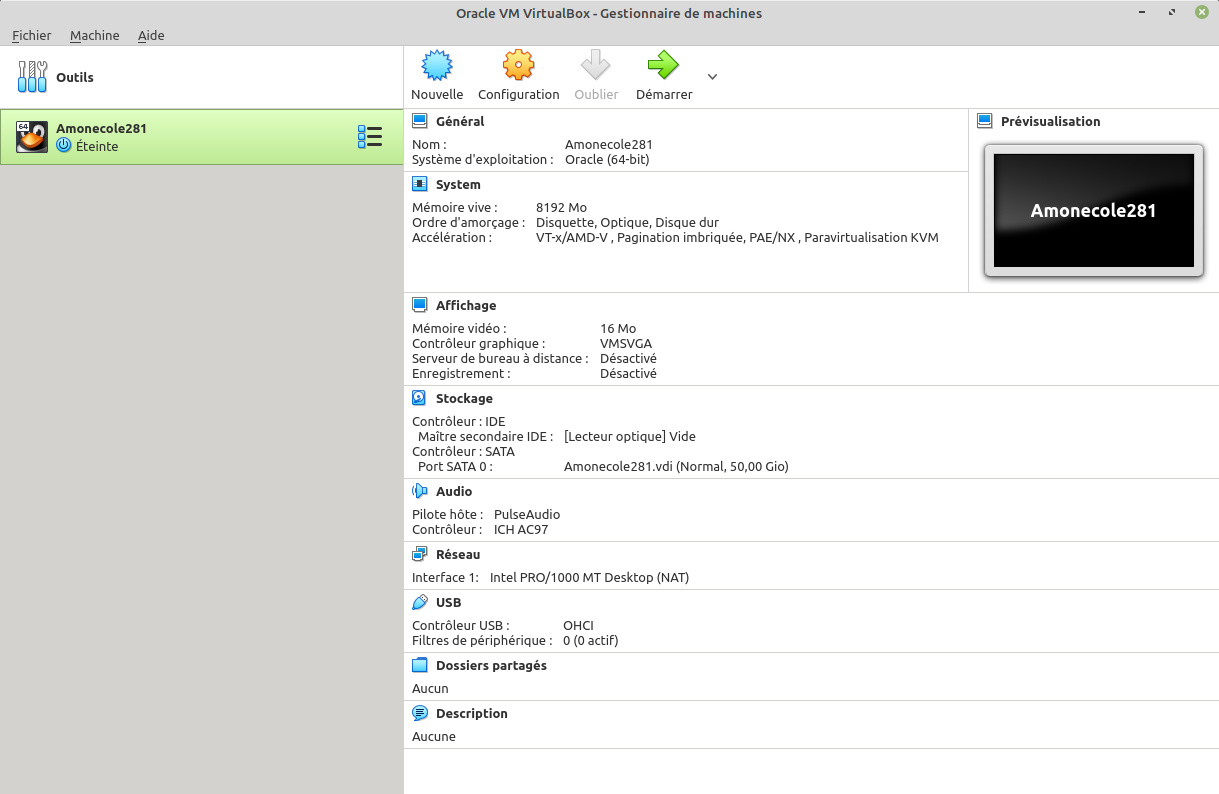Open the Aide menu
Image resolution: width=1219 pixels, height=794 pixels.
(151, 35)
